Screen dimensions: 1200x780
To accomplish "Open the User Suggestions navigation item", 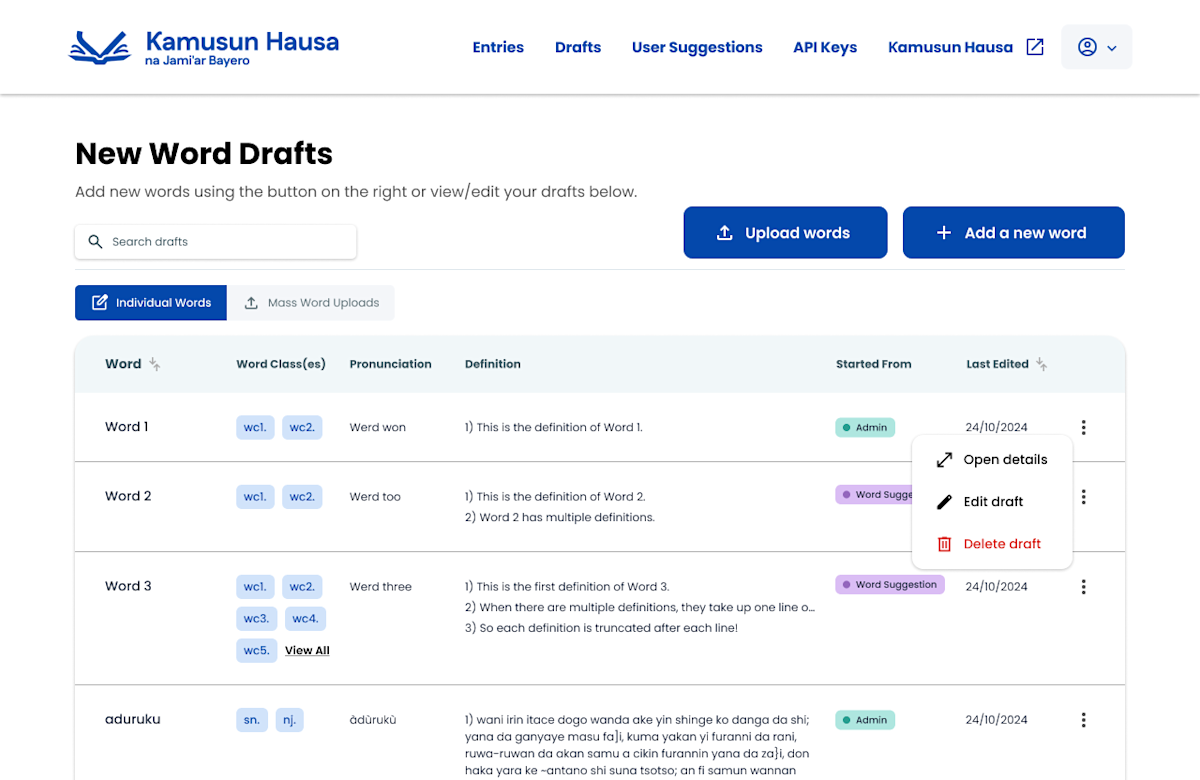I will tap(697, 47).
